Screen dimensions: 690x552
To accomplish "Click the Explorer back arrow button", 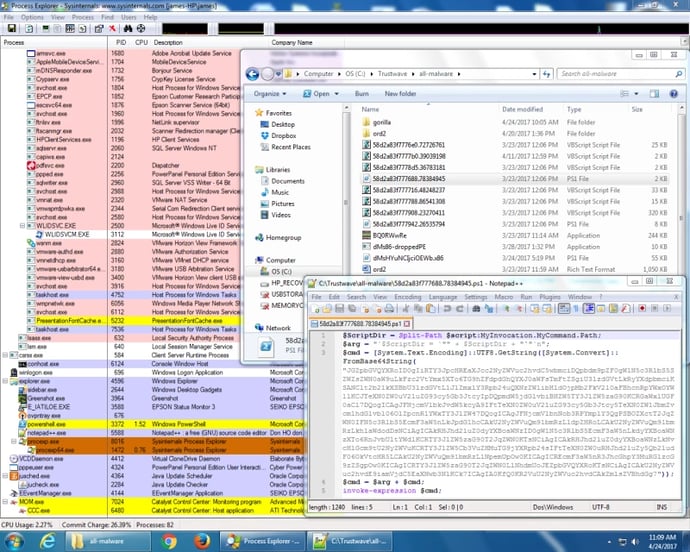I will click(x=254, y=74).
